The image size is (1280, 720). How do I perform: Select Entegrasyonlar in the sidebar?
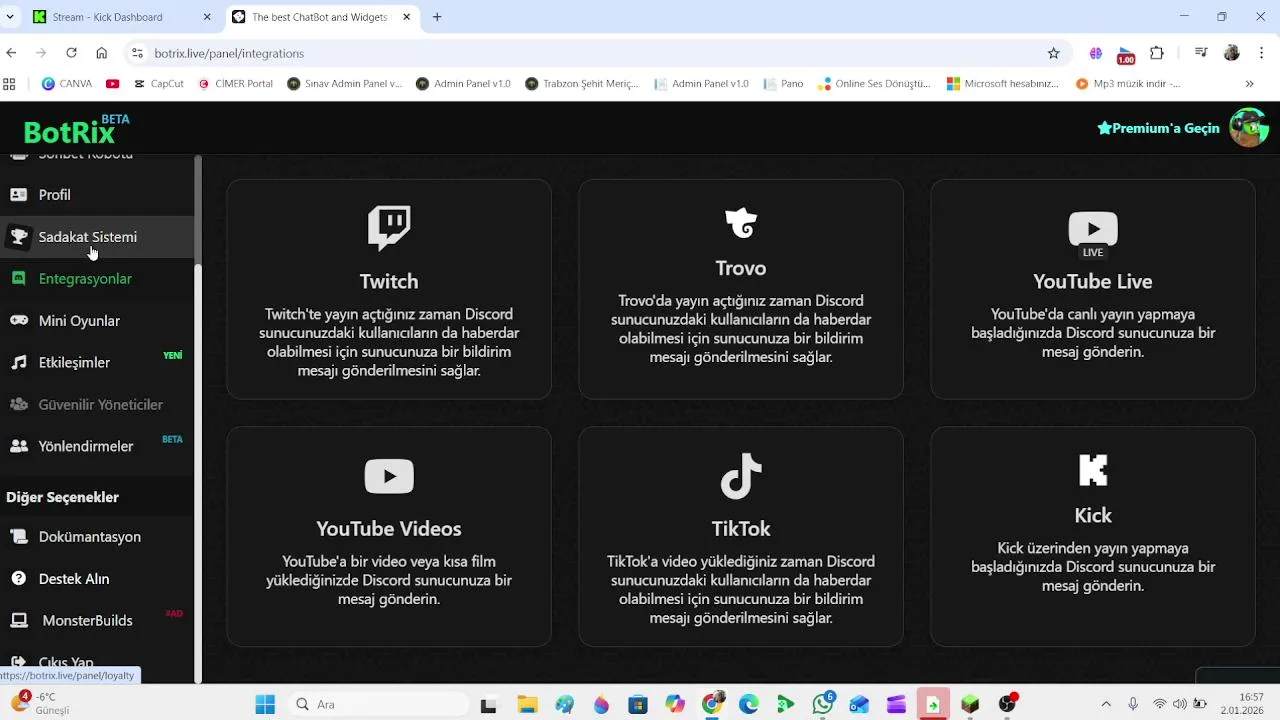[x=97, y=279]
